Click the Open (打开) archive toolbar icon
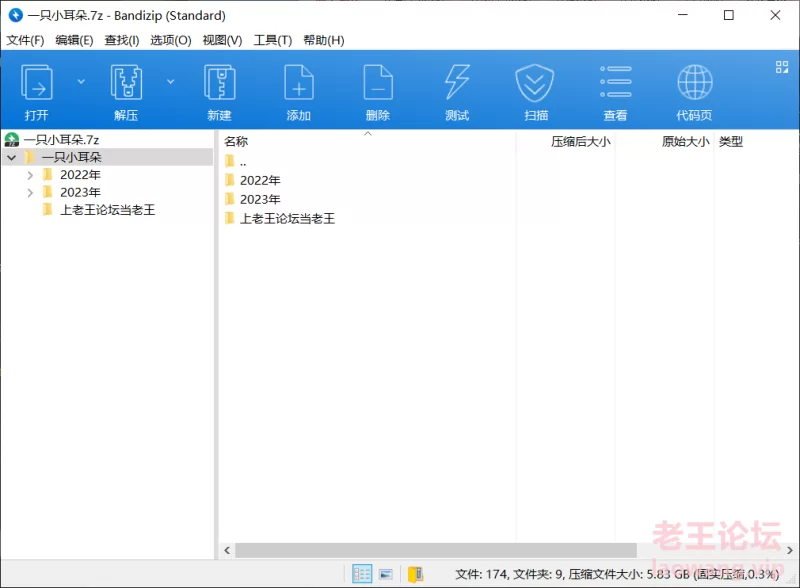The width and height of the screenshot is (800, 588). pos(36,82)
